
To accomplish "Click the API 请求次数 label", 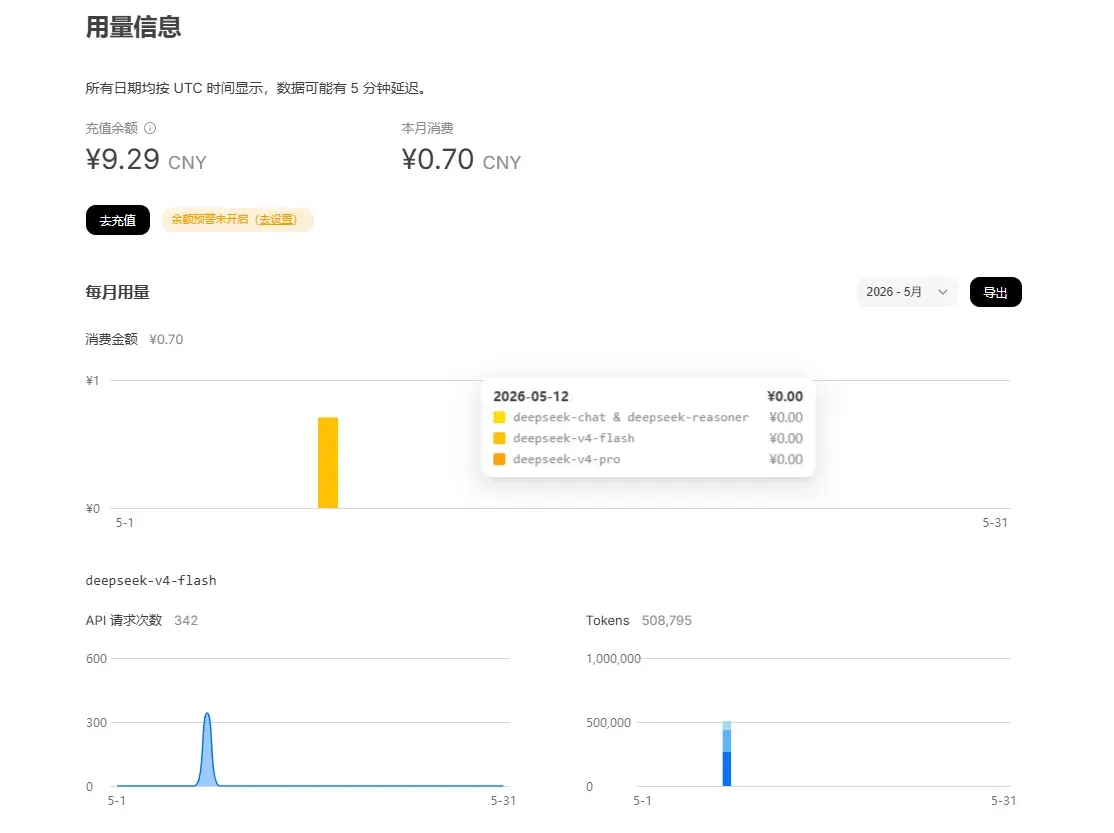I will coord(124,620).
